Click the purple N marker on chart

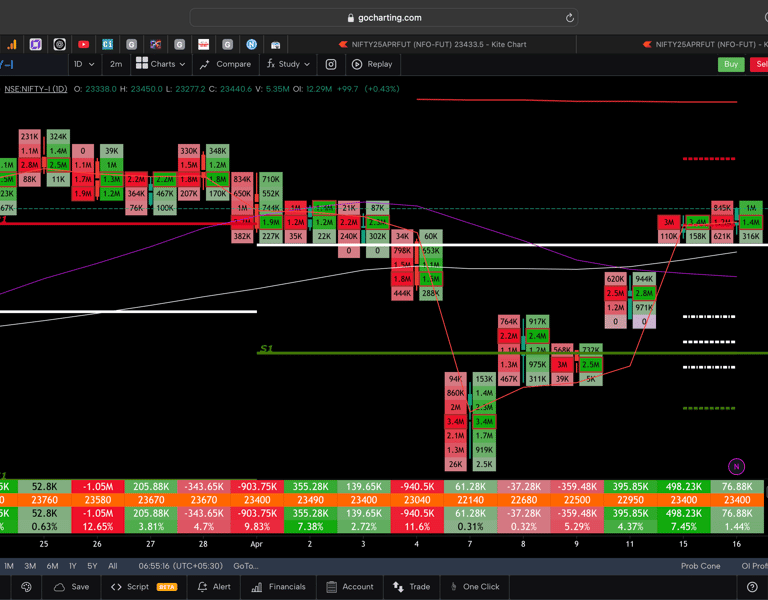pyautogui.click(x=736, y=466)
